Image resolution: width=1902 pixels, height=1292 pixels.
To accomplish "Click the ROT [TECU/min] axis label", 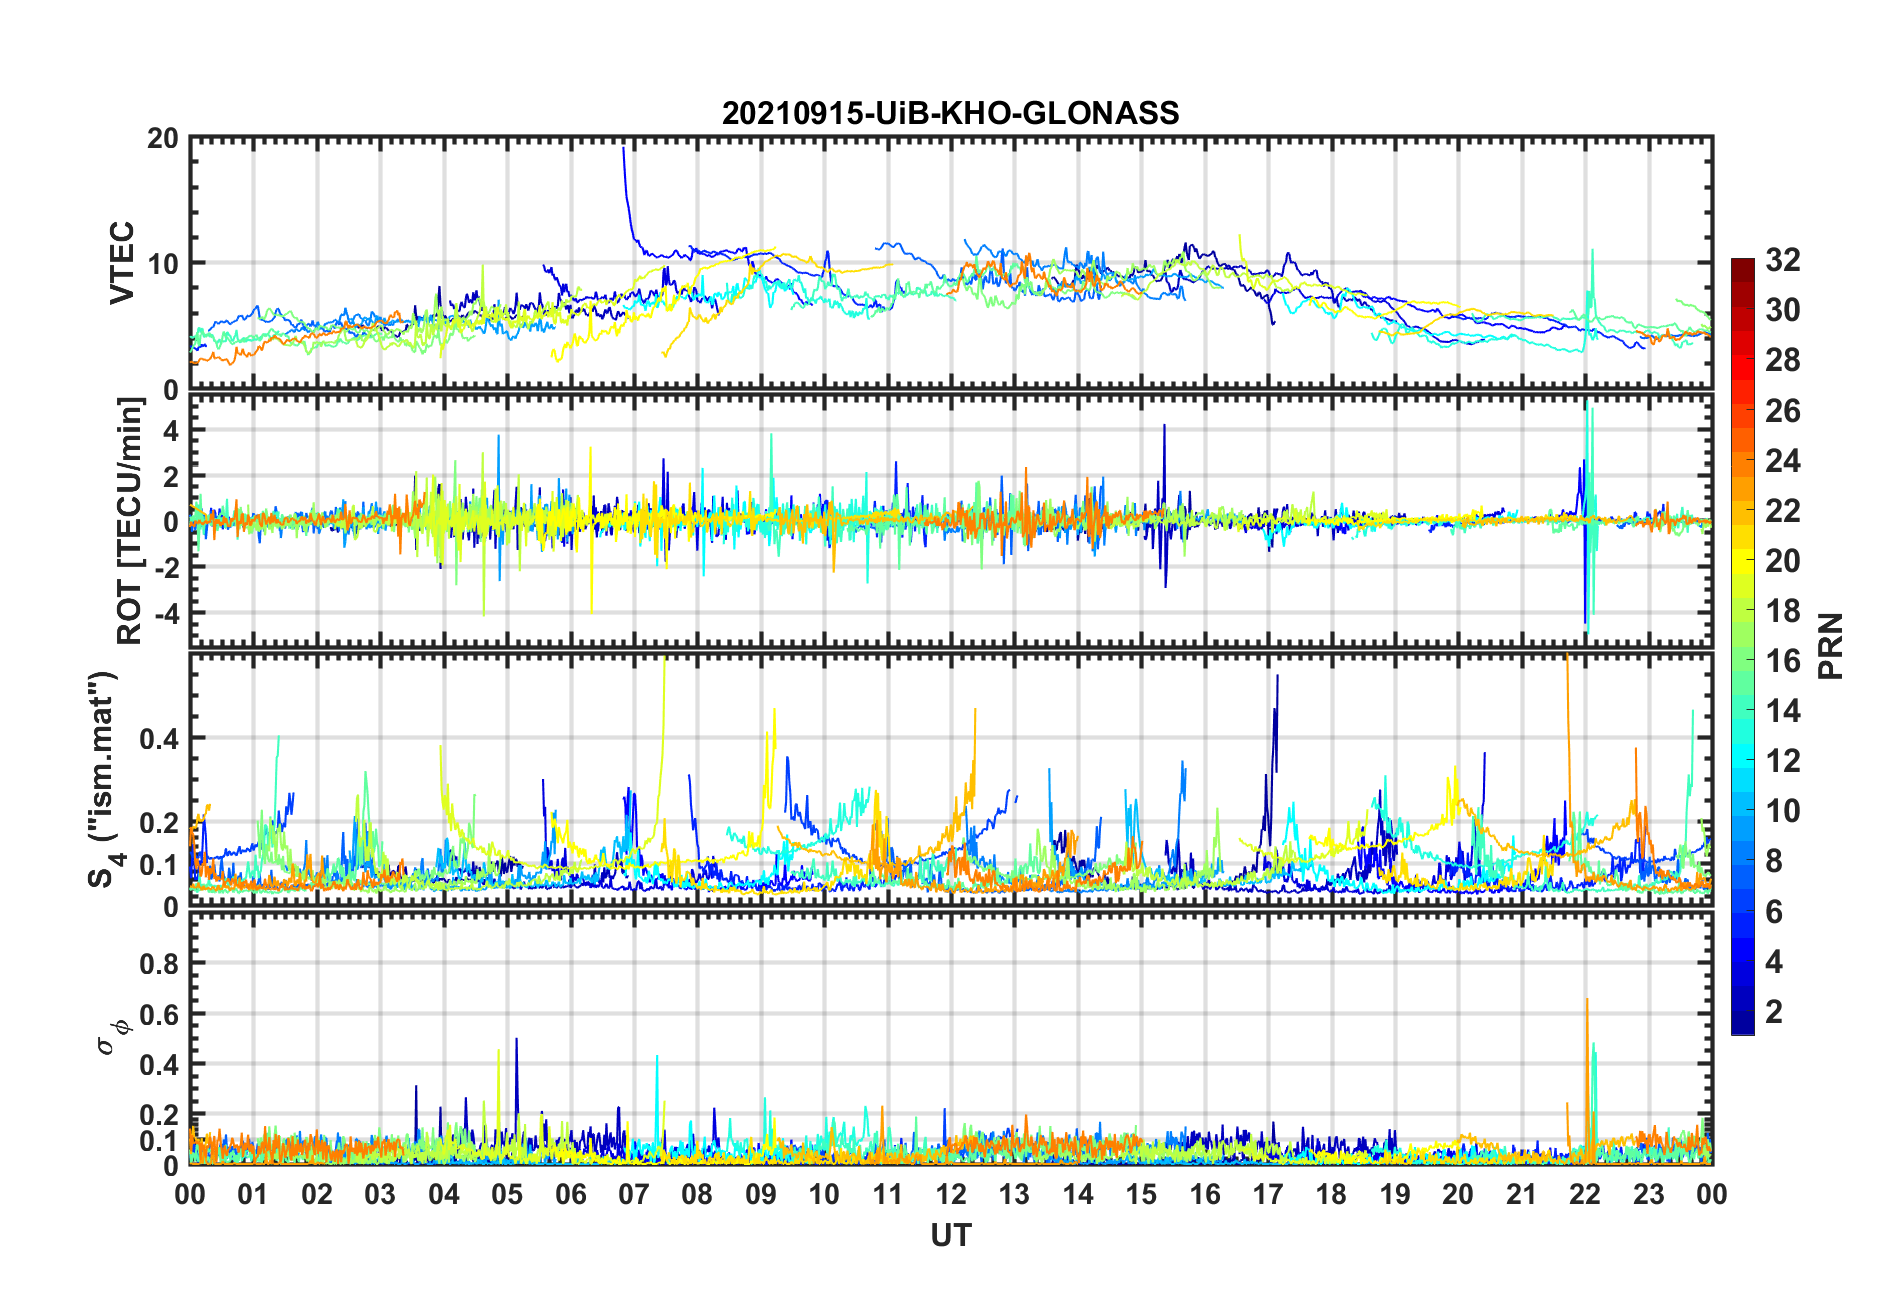I will coord(130,521).
